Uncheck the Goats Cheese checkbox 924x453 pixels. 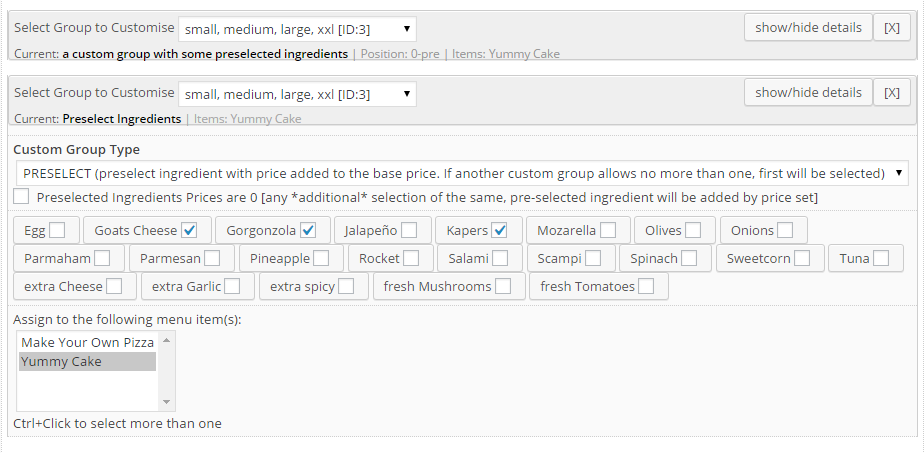pyautogui.click(x=189, y=230)
